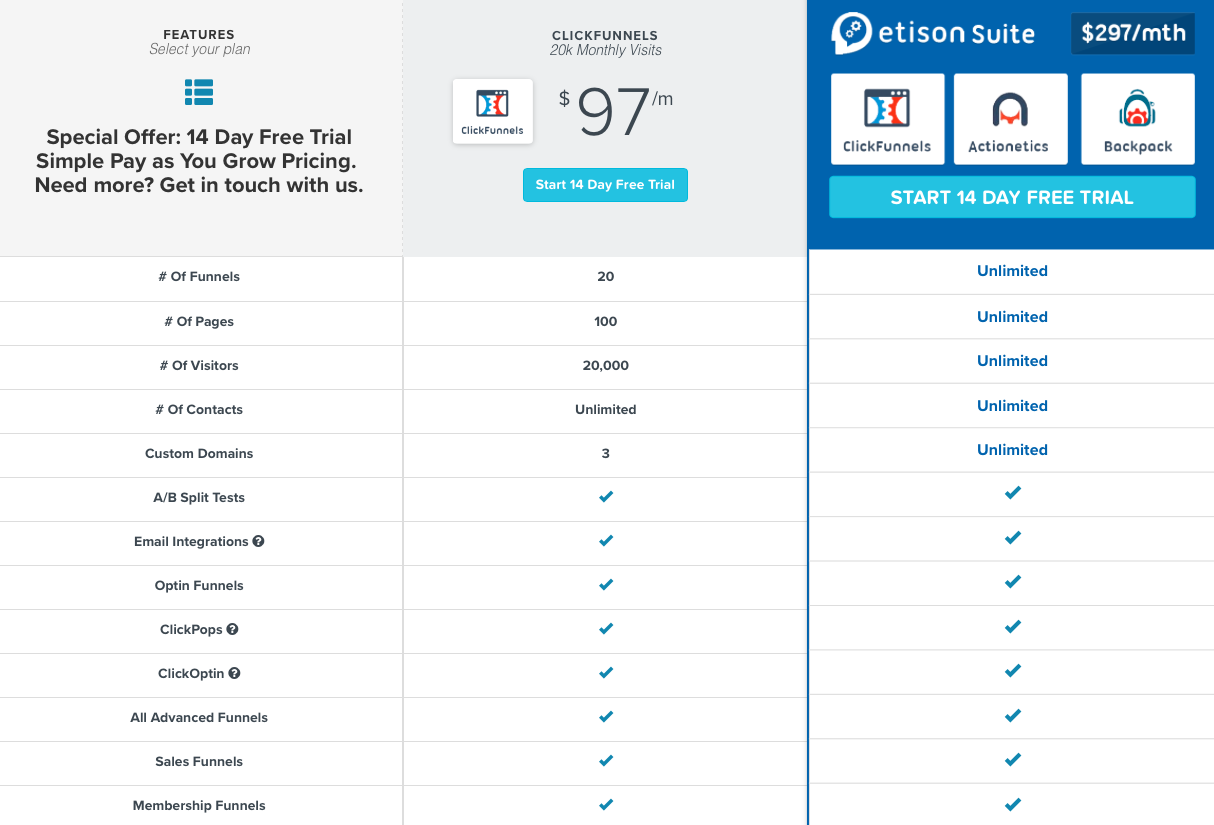Image resolution: width=1214 pixels, height=825 pixels.
Task: Open the Email Integrations help question mark
Action: click(258, 541)
